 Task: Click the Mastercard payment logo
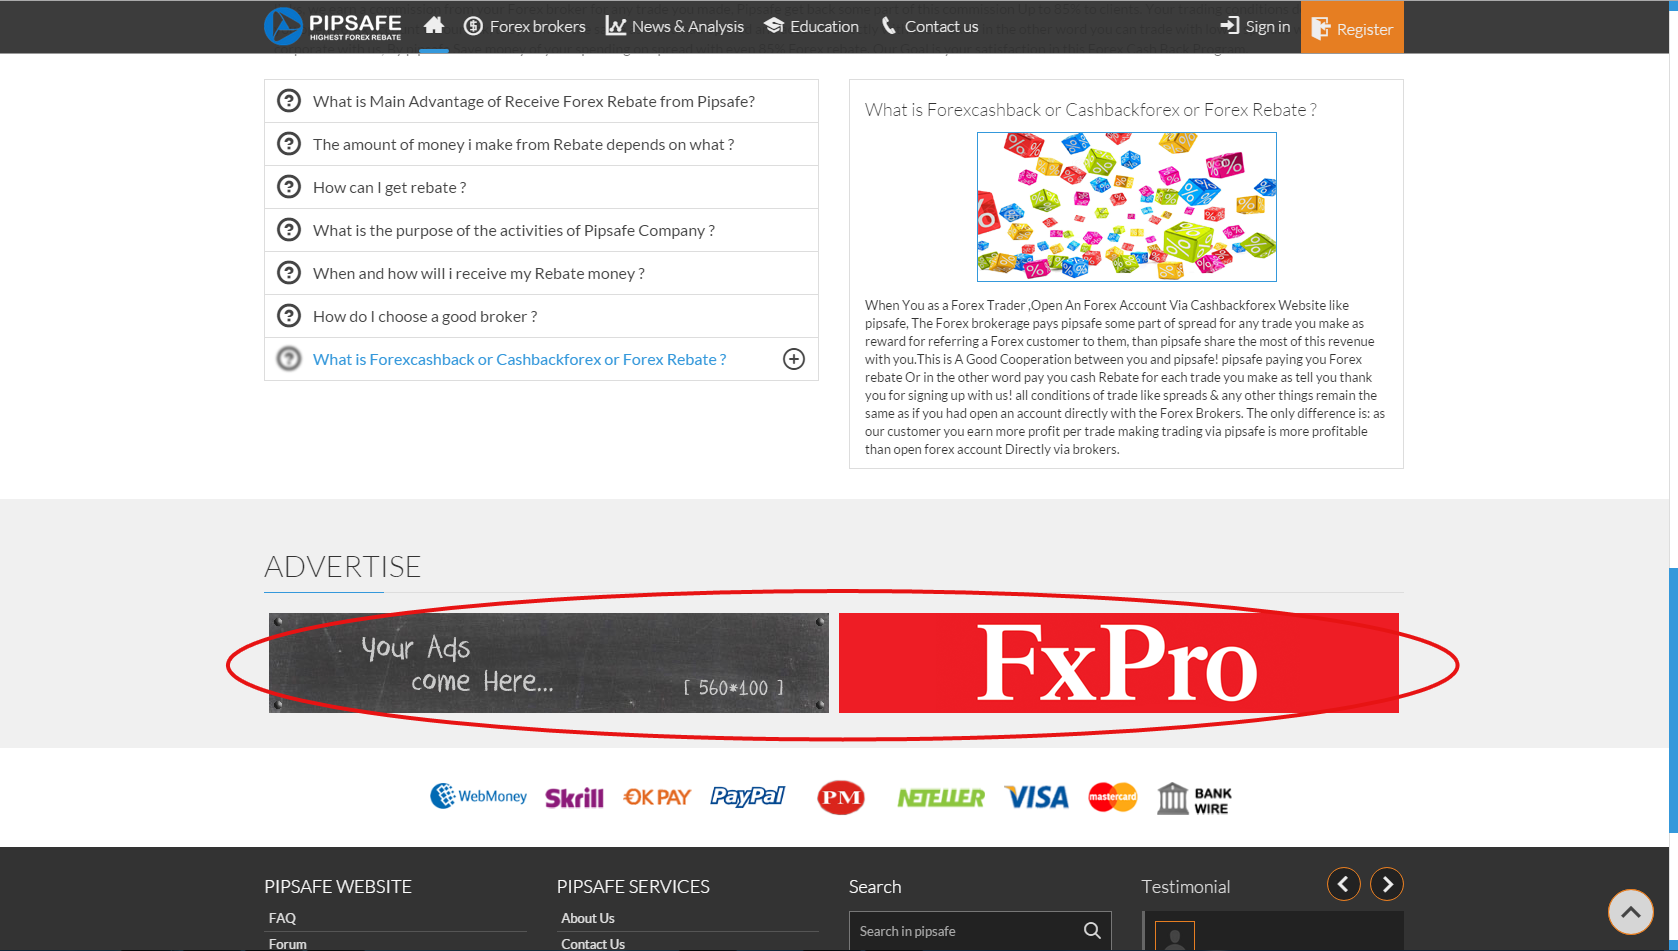(1113, 797)
